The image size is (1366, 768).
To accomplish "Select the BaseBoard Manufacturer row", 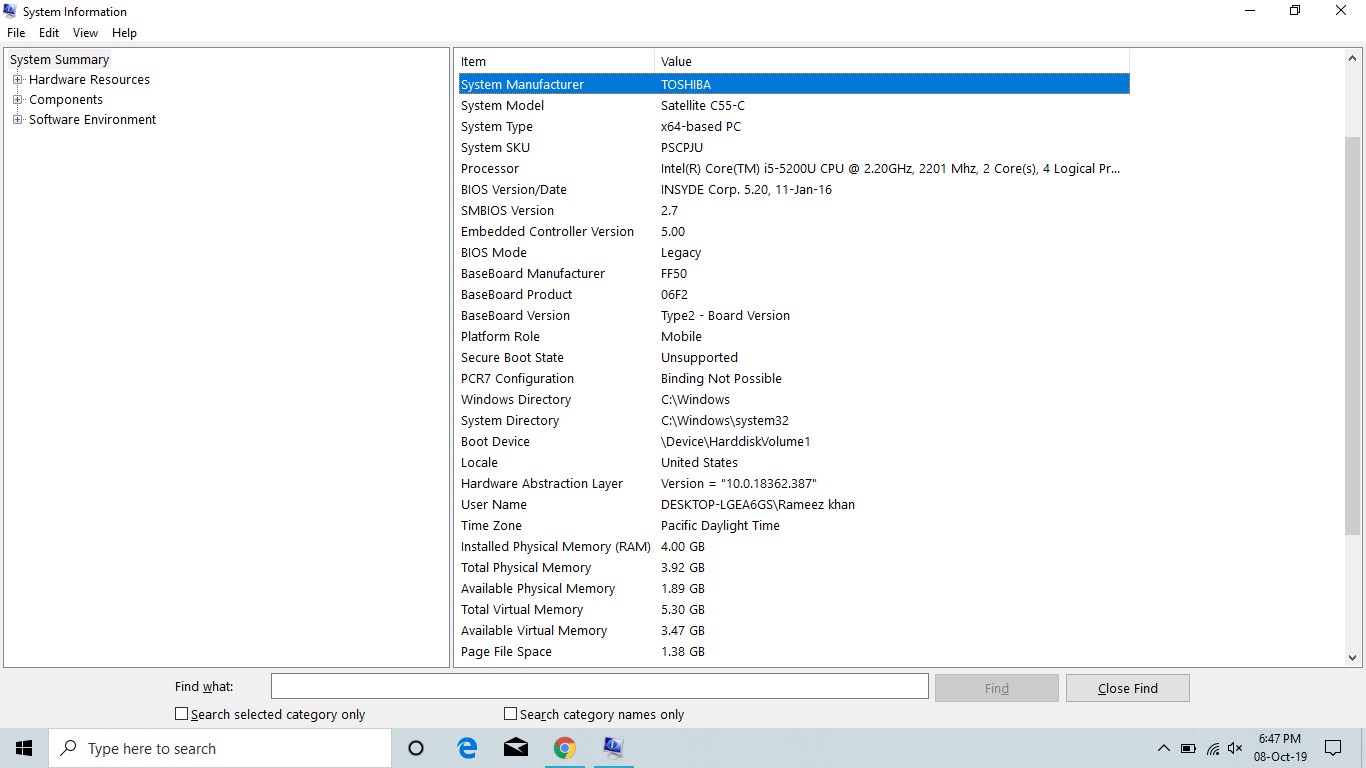I will (793, 274).
